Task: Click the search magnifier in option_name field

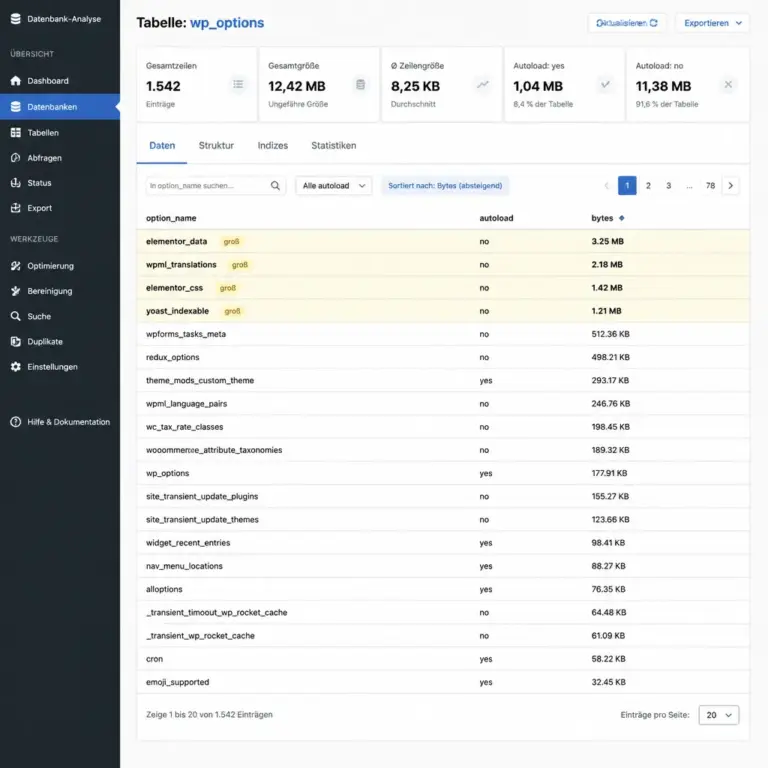Action: point(275,185)
